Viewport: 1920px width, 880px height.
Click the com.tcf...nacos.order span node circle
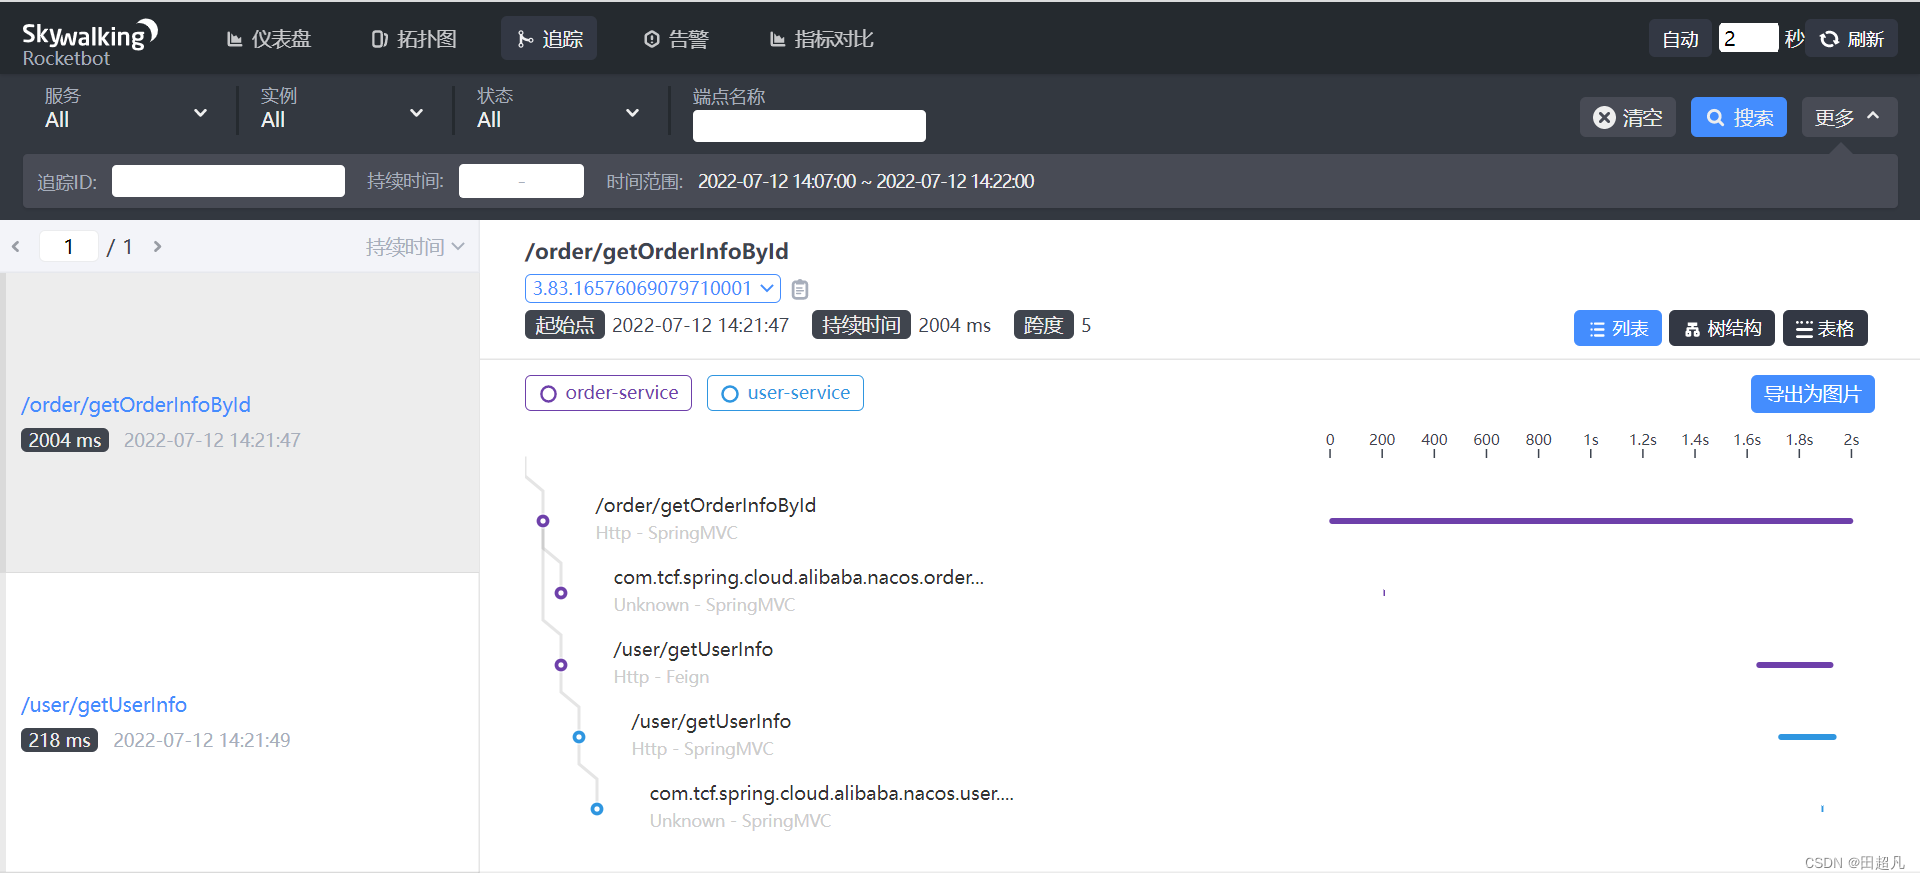(x=561, y=593)
